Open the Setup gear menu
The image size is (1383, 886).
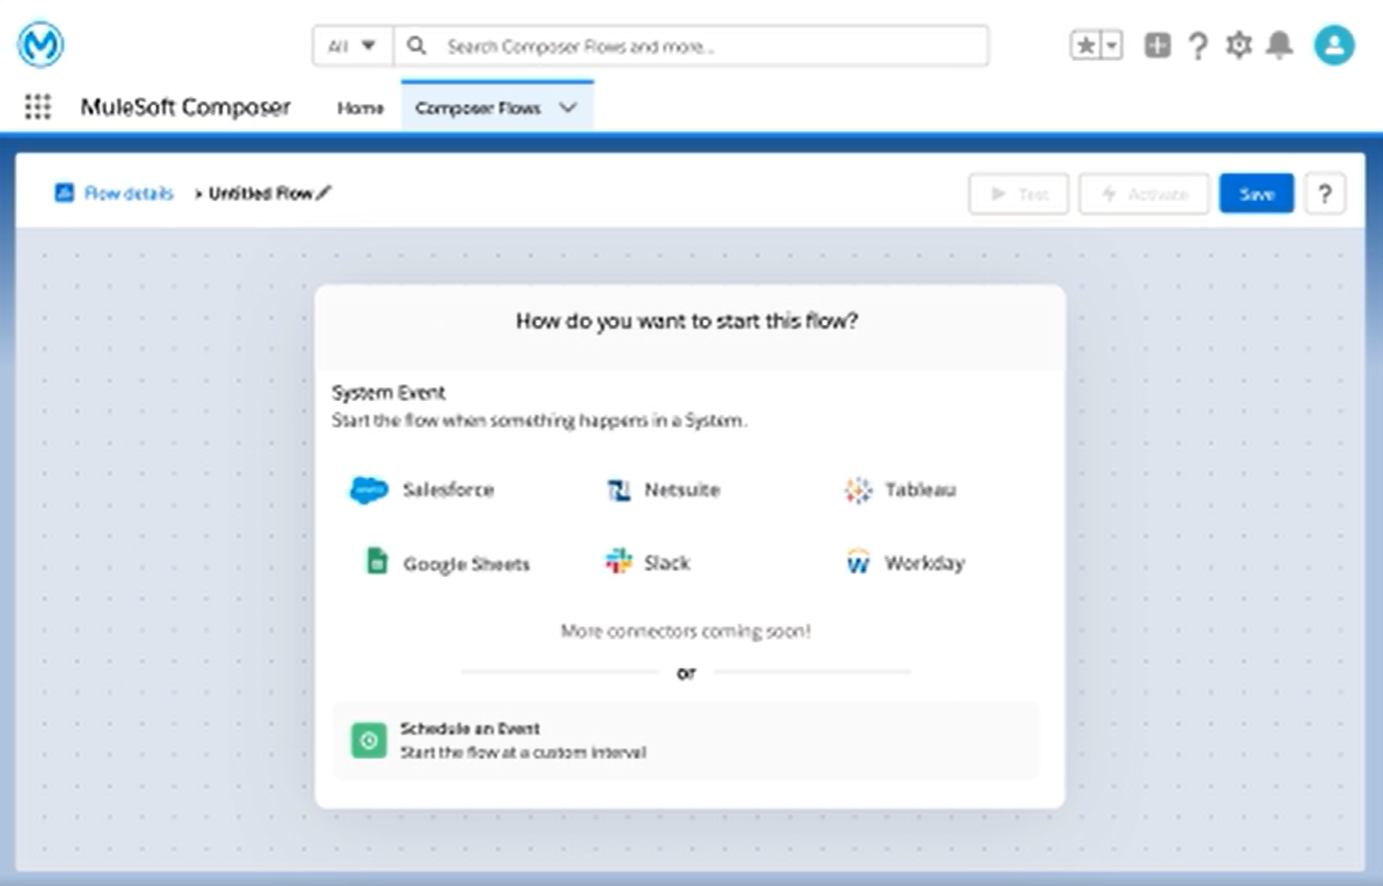tap(1239, 45)
